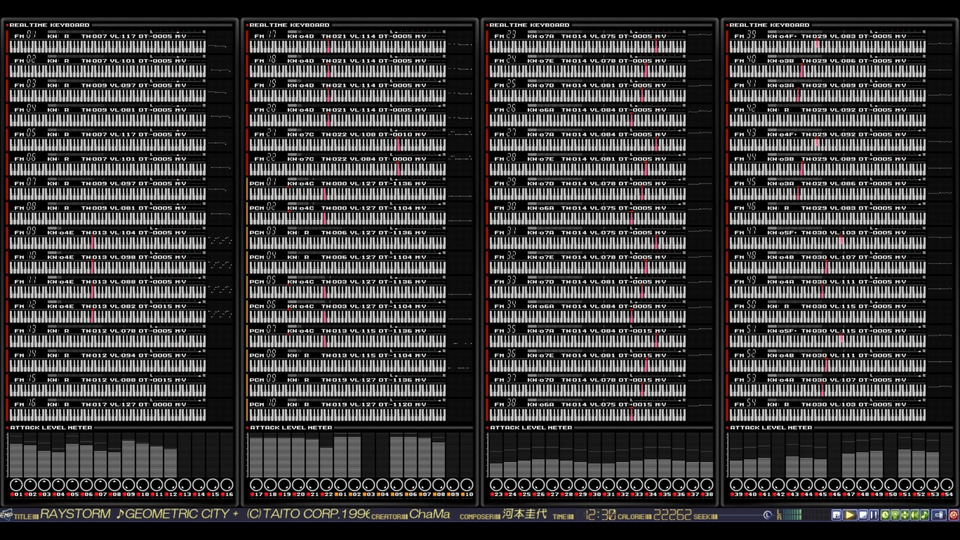
Task: Click the FM 09 piano keyboard
Action: point(107,242)
